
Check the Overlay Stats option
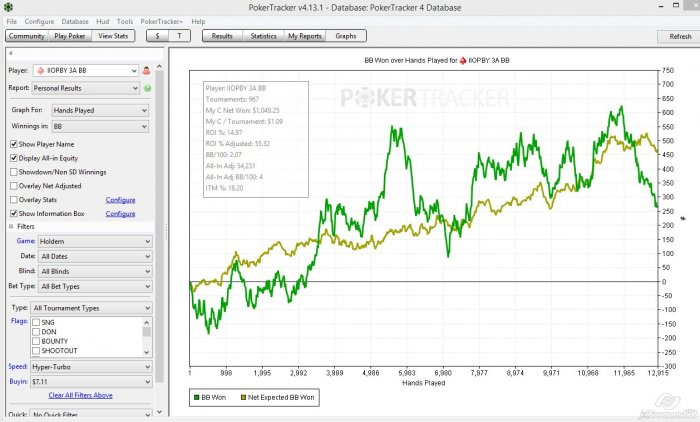[x=14, y=200]
